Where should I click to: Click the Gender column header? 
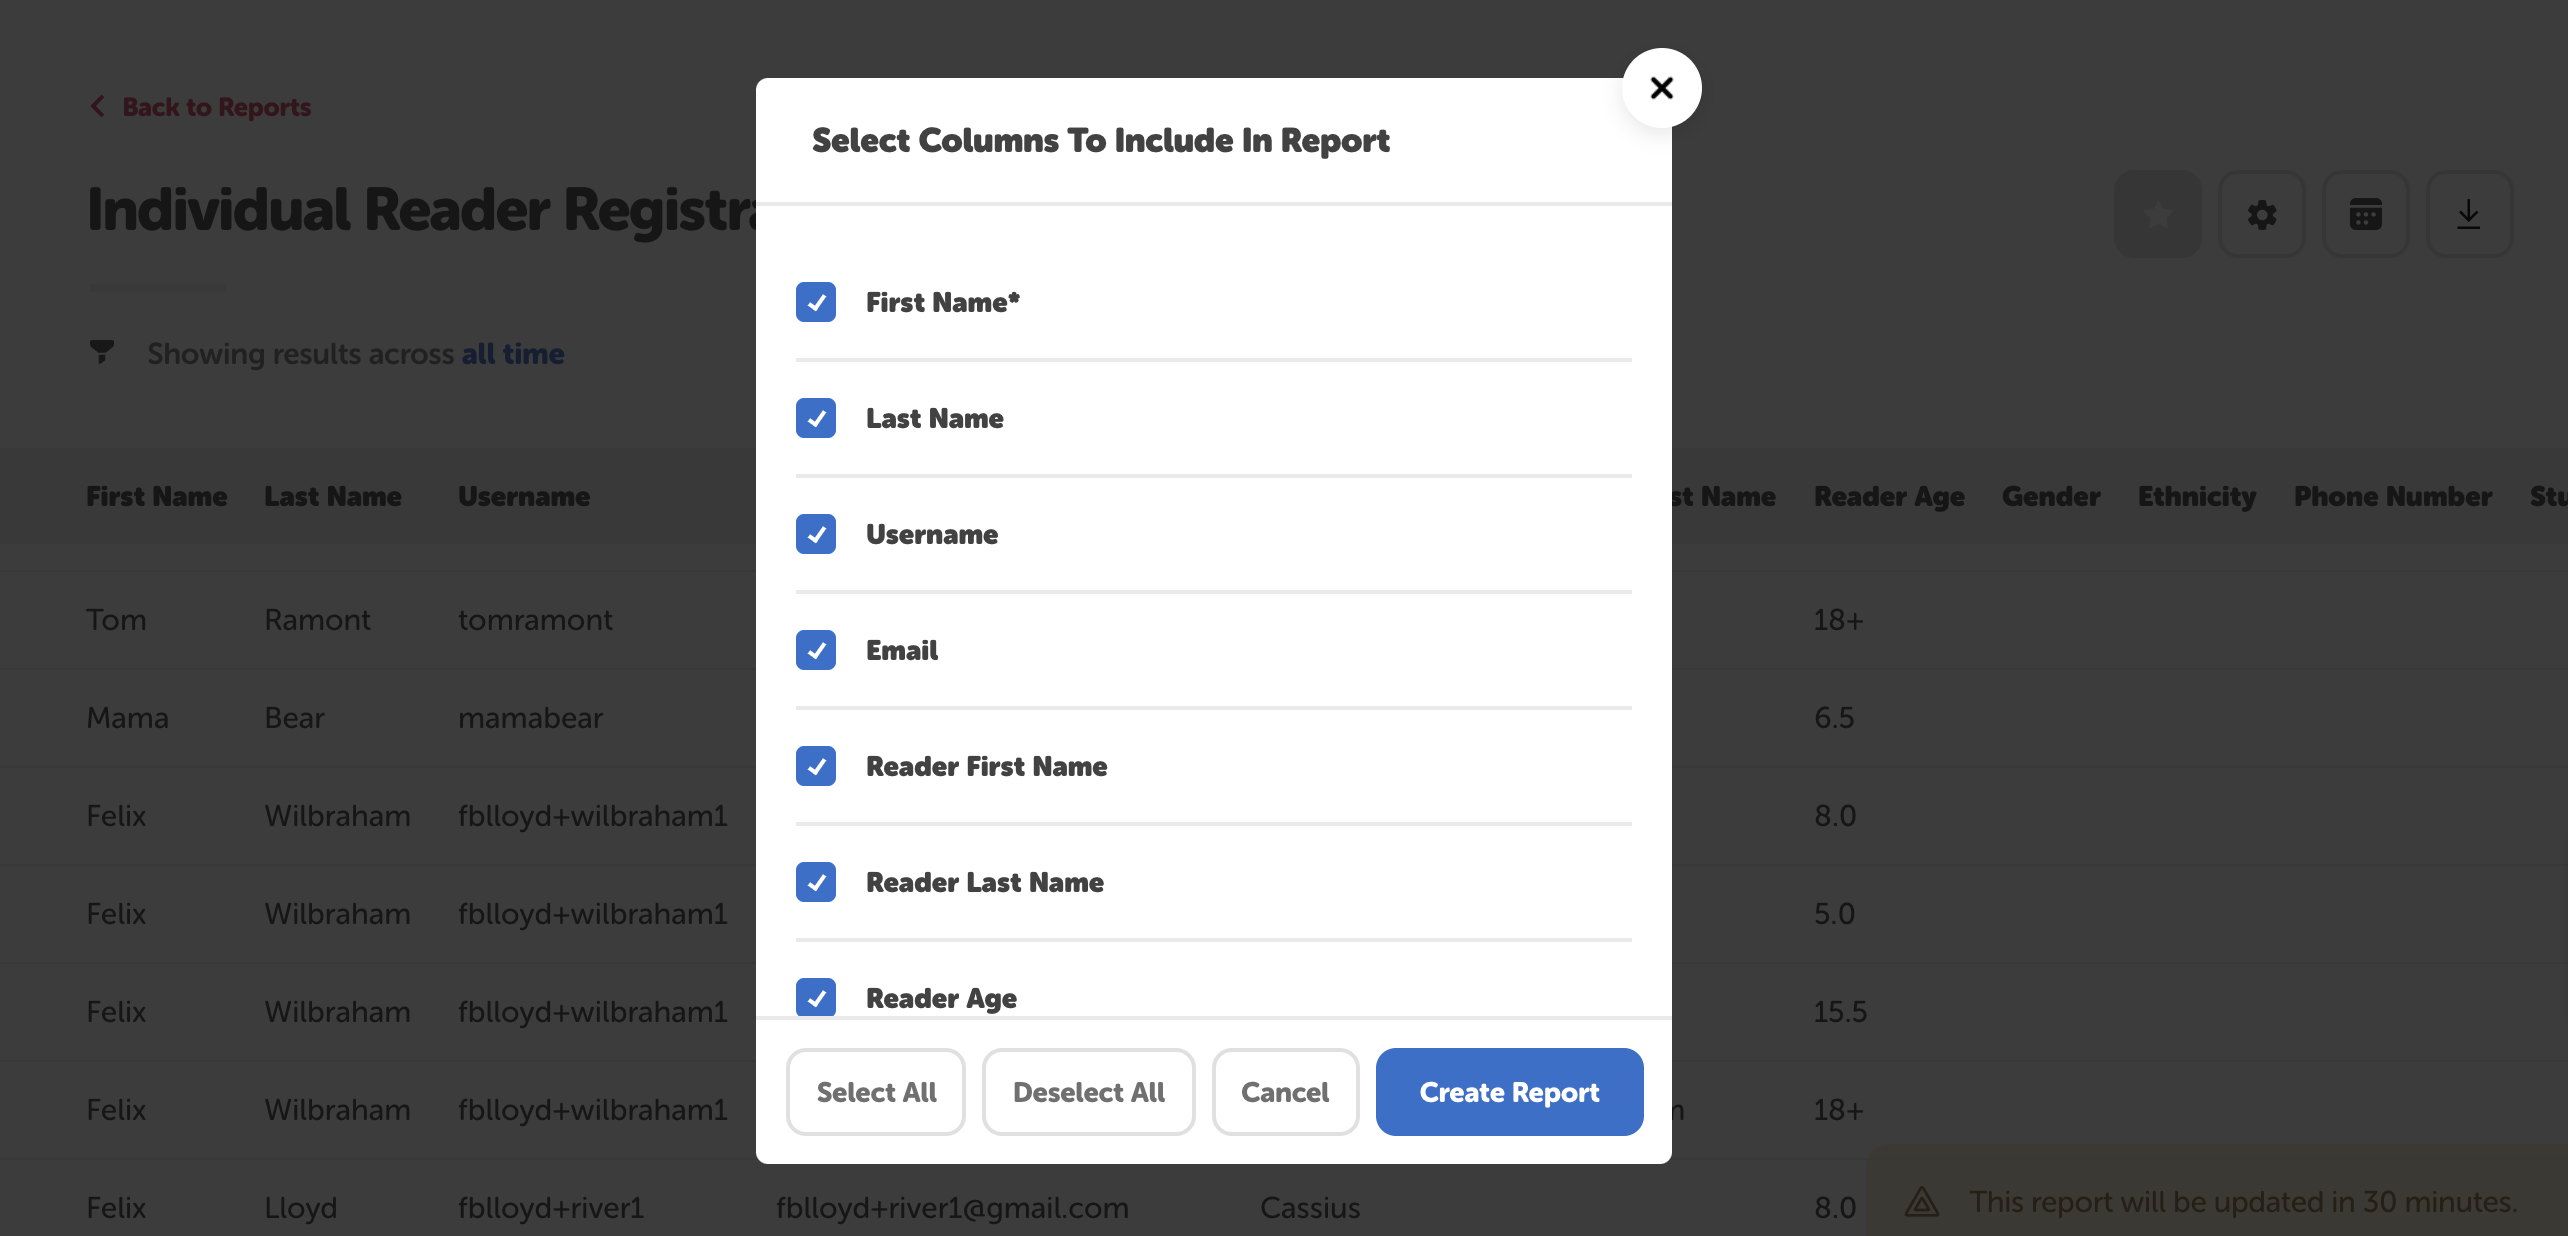(x=2050, y=496)
